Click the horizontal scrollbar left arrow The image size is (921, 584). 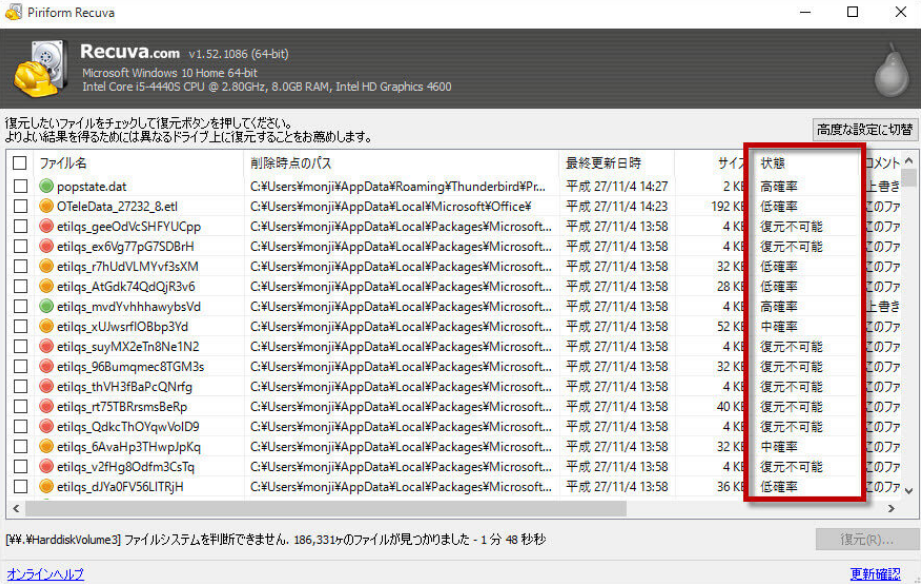16,508
